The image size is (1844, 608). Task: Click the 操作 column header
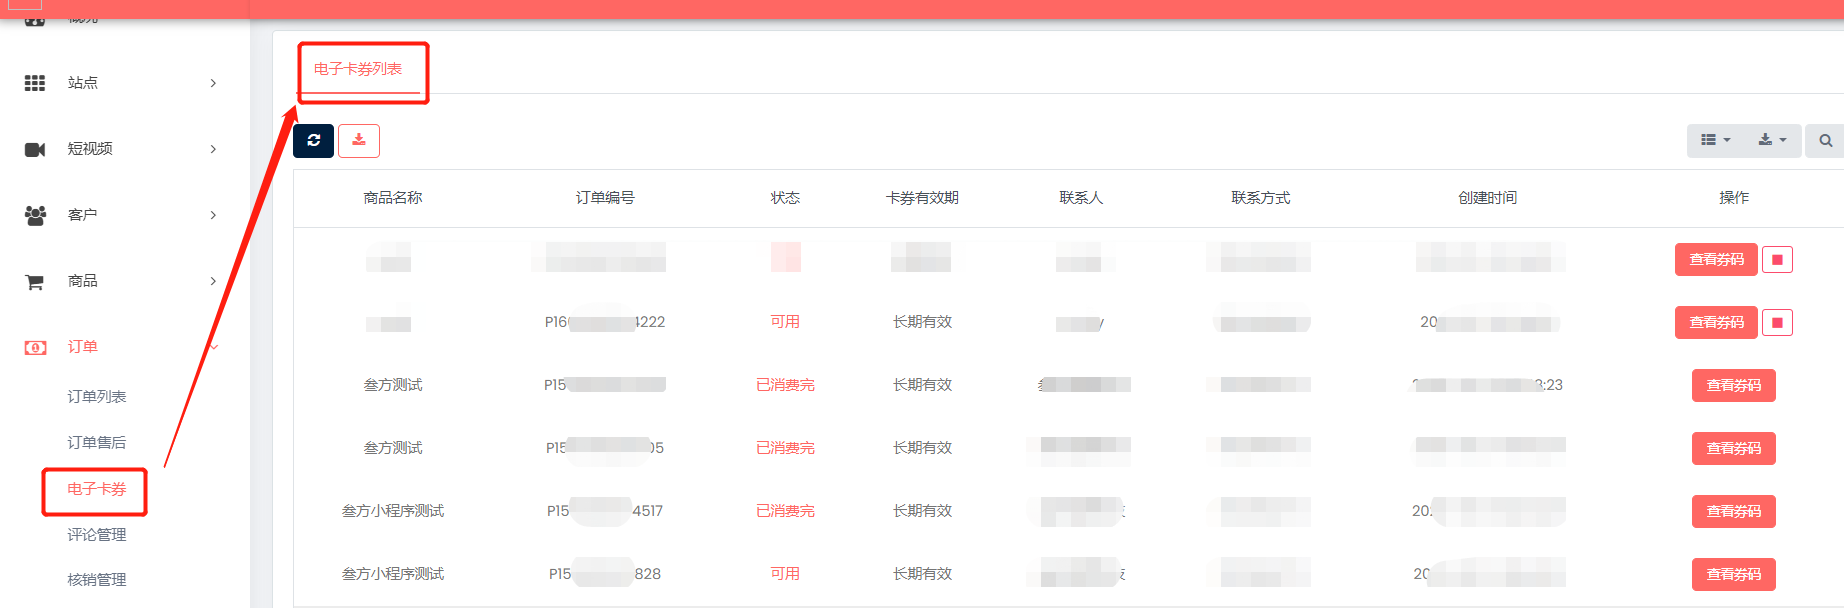pyautogui.click(x=1734, y=198)
